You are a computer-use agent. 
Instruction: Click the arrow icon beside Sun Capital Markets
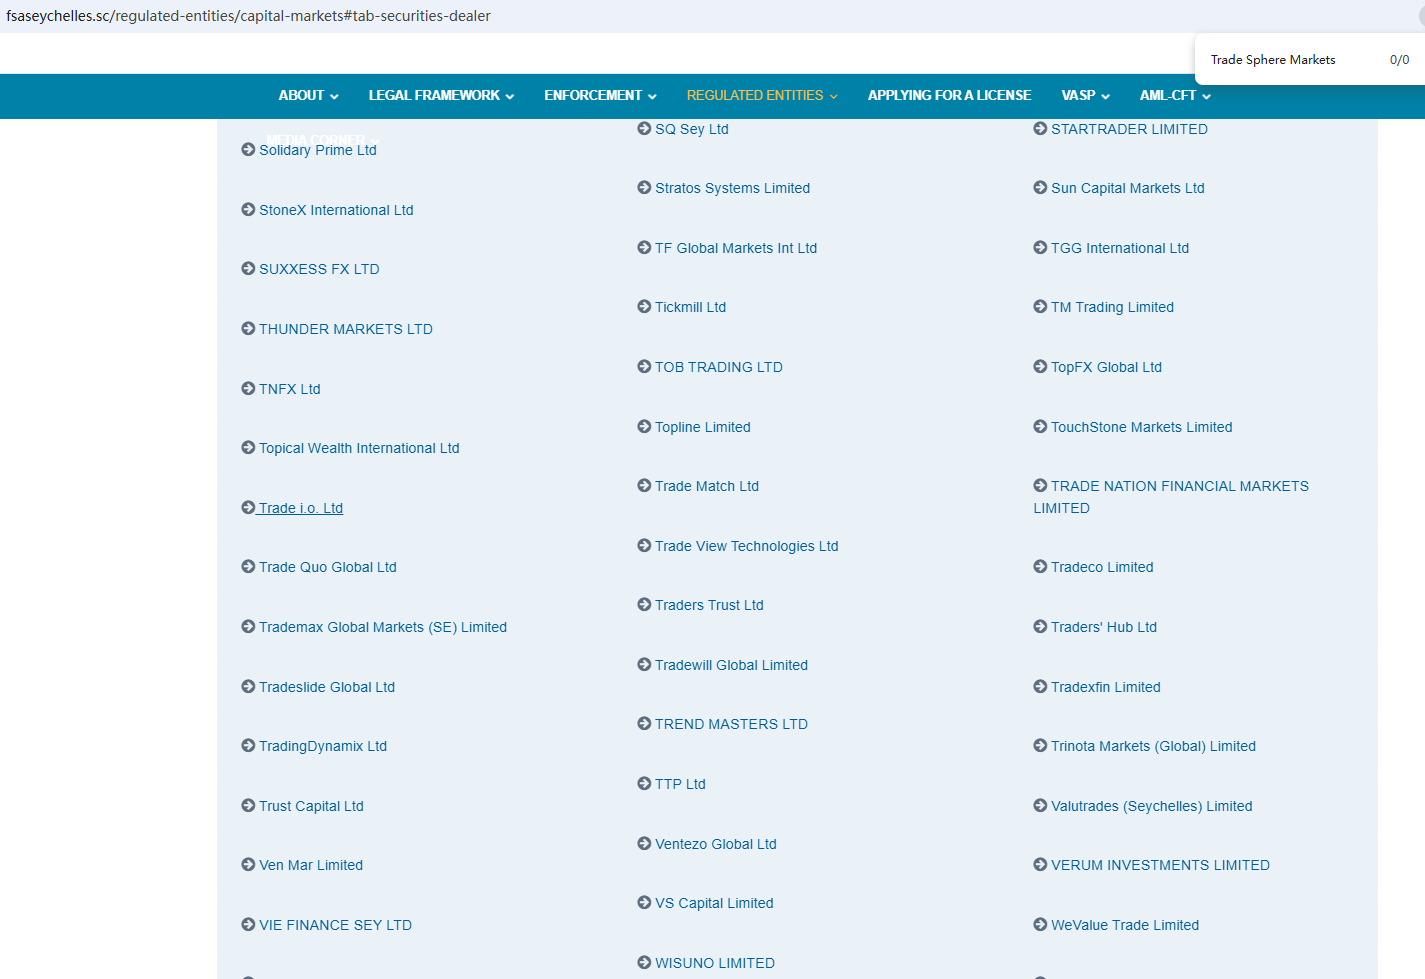[1040, 187]
